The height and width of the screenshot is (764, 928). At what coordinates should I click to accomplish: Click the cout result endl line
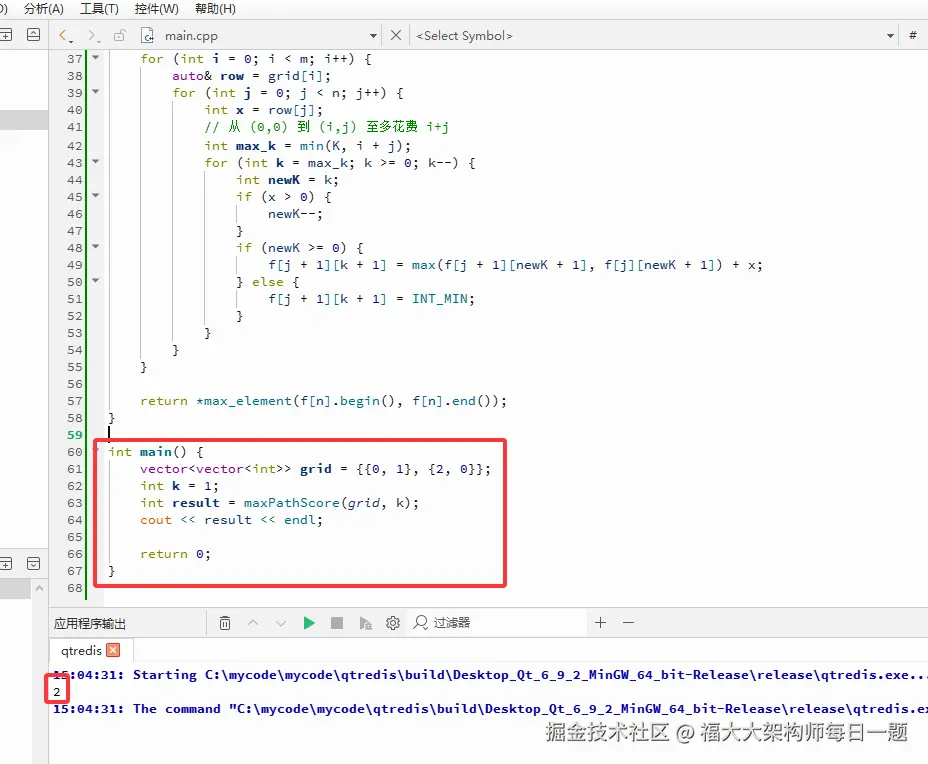[231, 520]
